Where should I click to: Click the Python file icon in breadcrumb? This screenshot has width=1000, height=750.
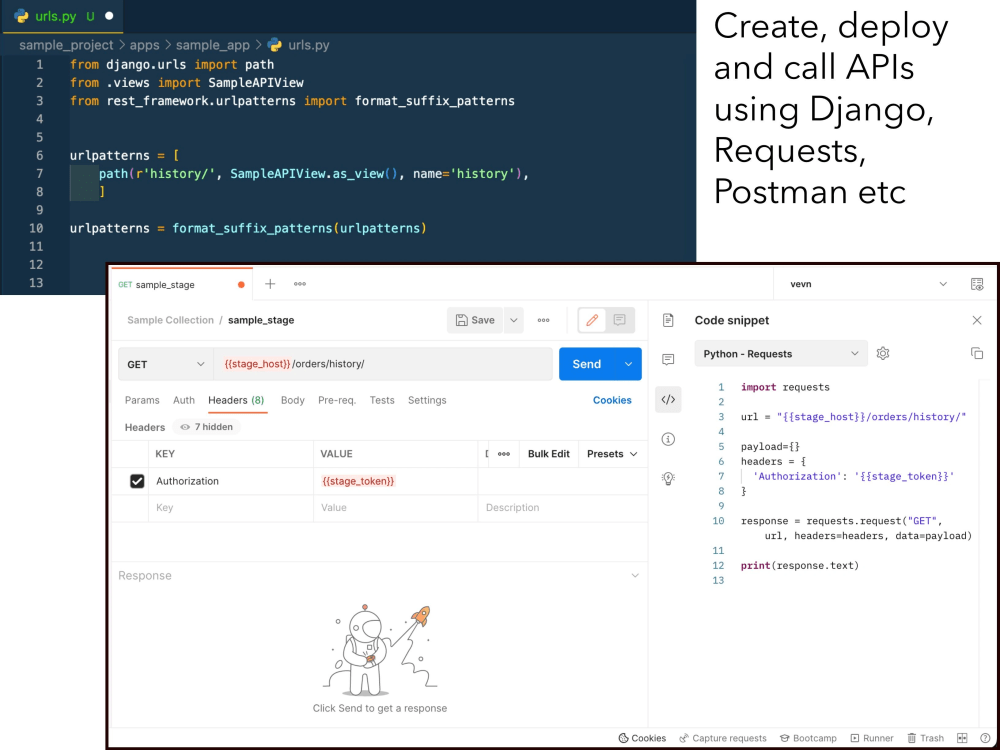(x=275, y=45)
